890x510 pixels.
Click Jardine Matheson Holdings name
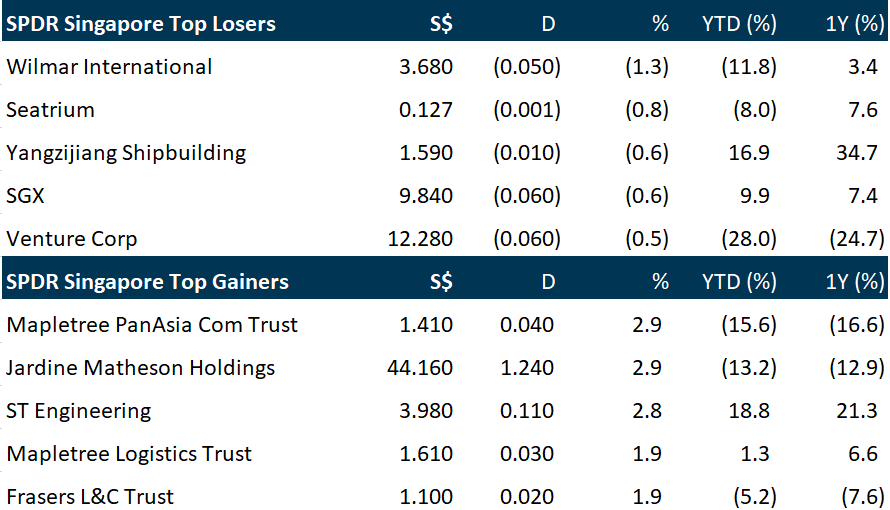click(x=140, y=368)
